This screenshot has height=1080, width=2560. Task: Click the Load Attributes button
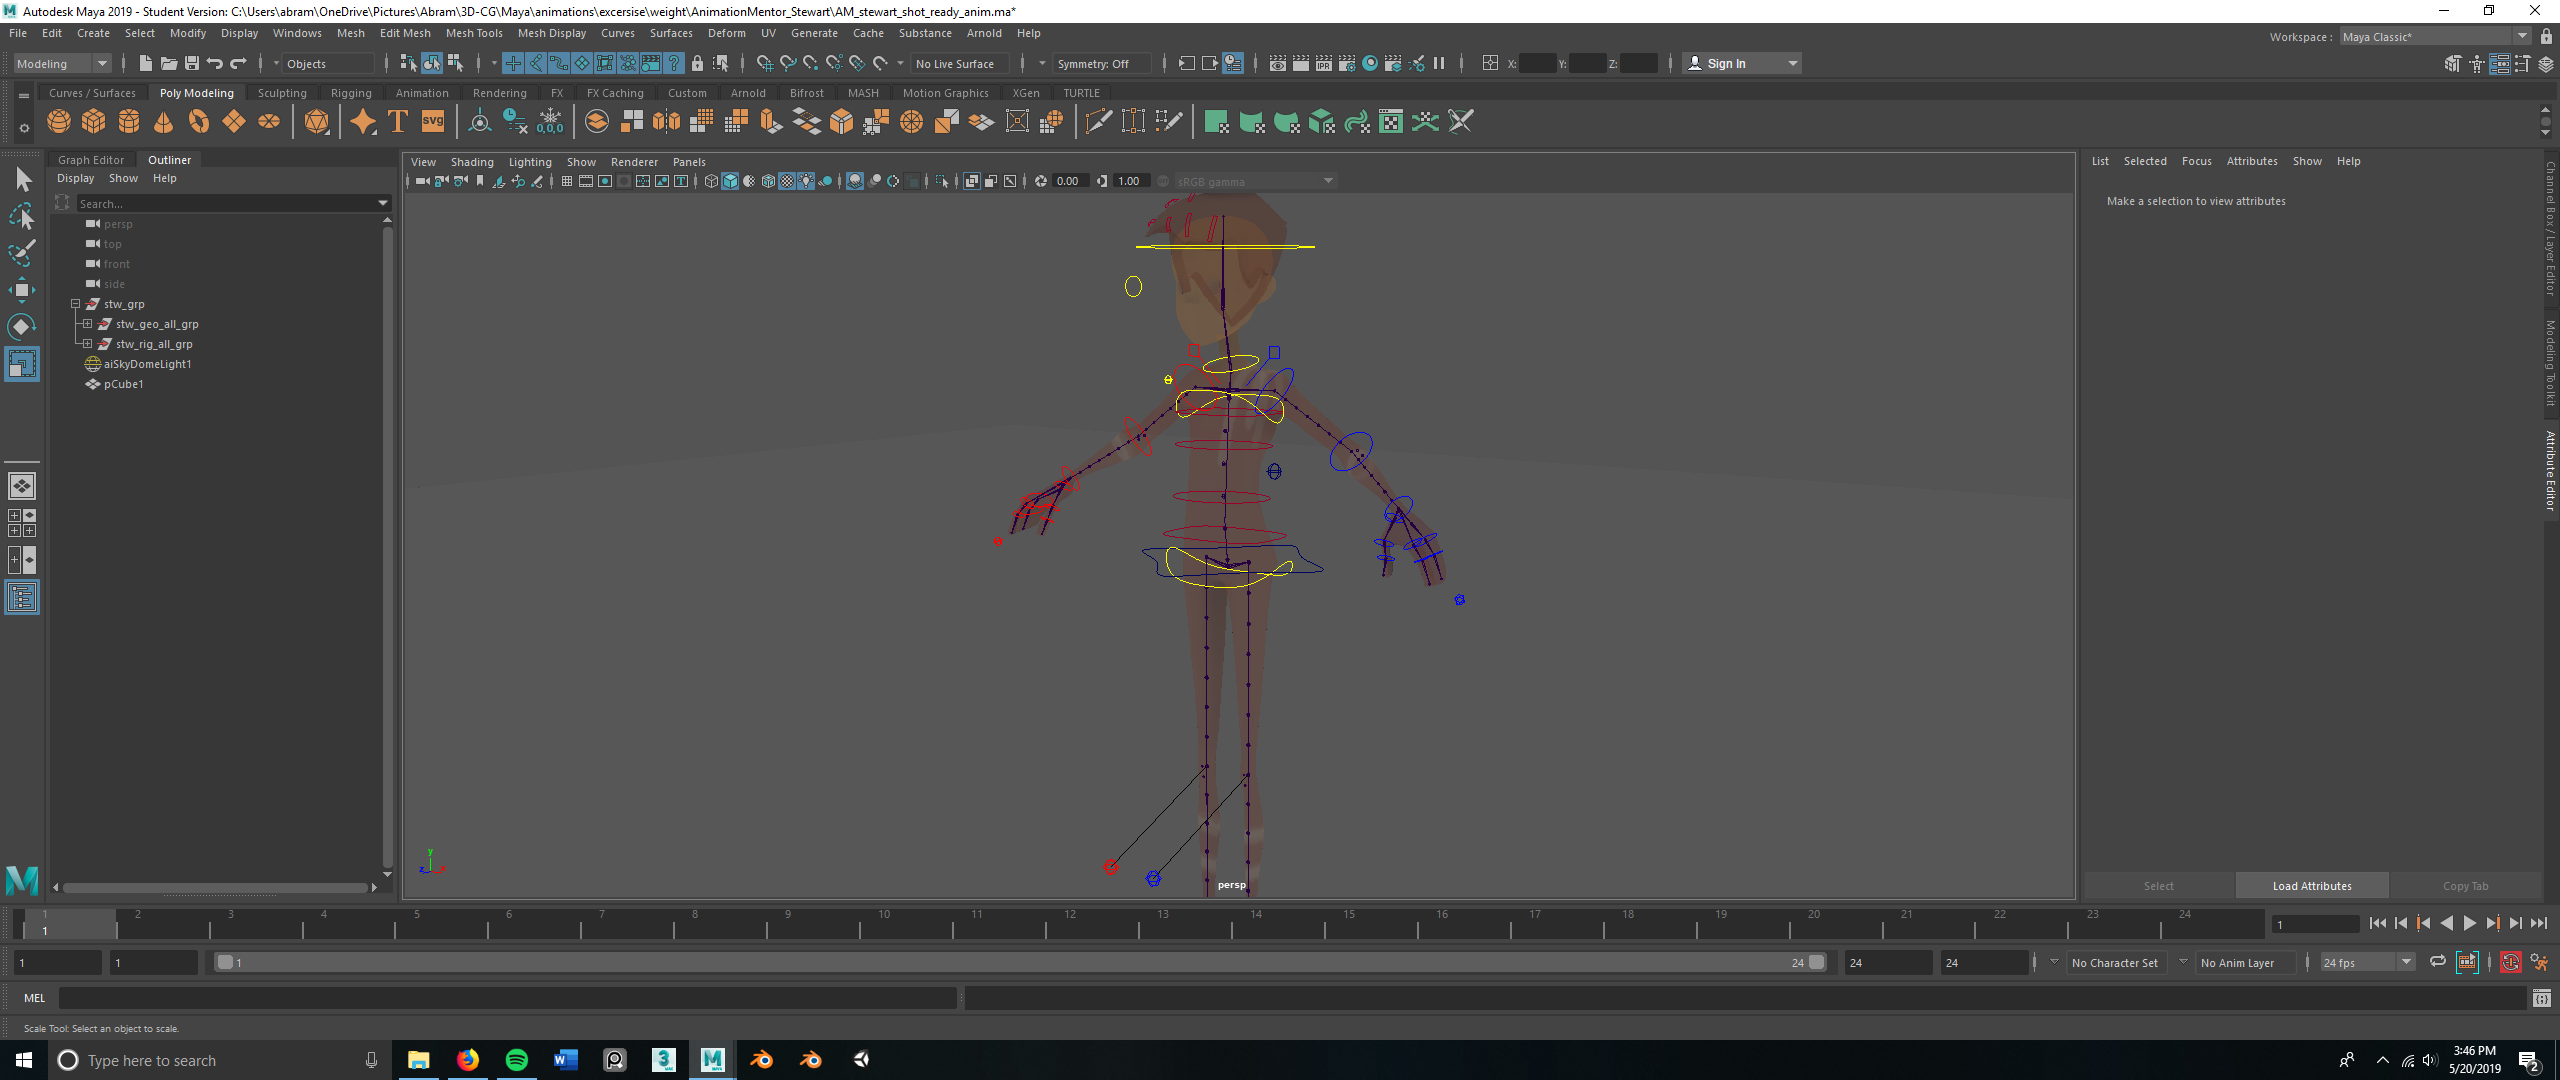point(2311,886)
